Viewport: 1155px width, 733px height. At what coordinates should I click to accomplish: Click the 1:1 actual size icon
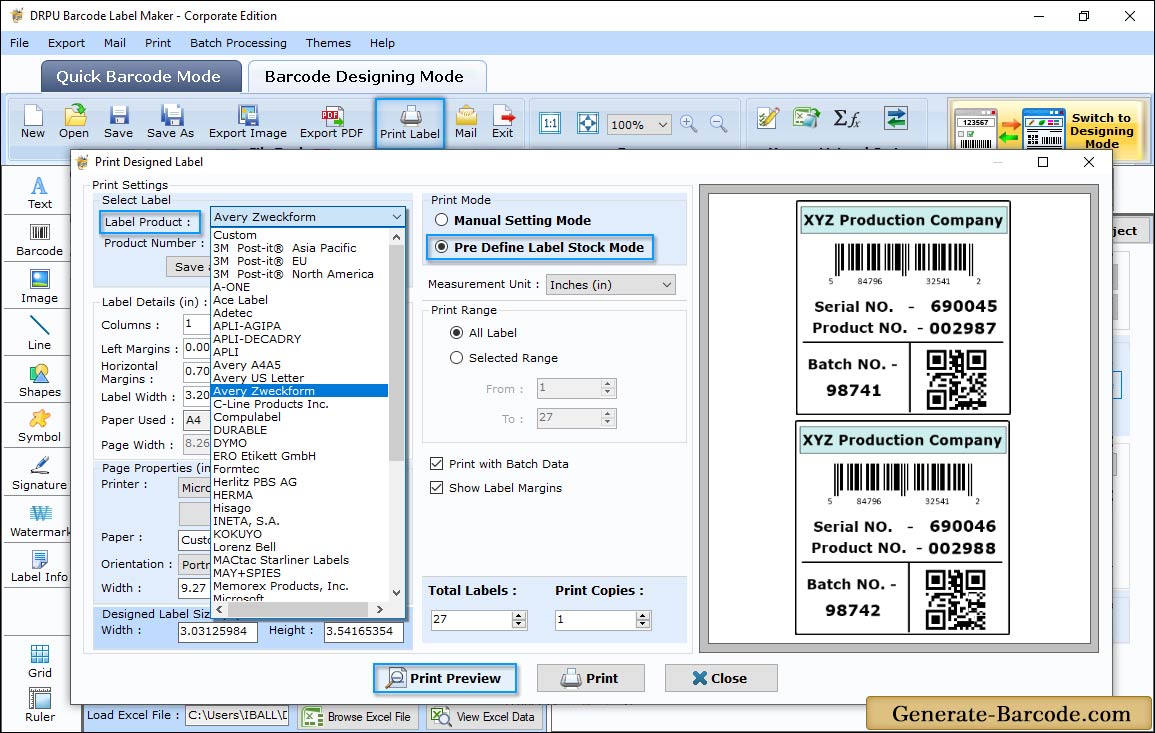coord(550,123)
